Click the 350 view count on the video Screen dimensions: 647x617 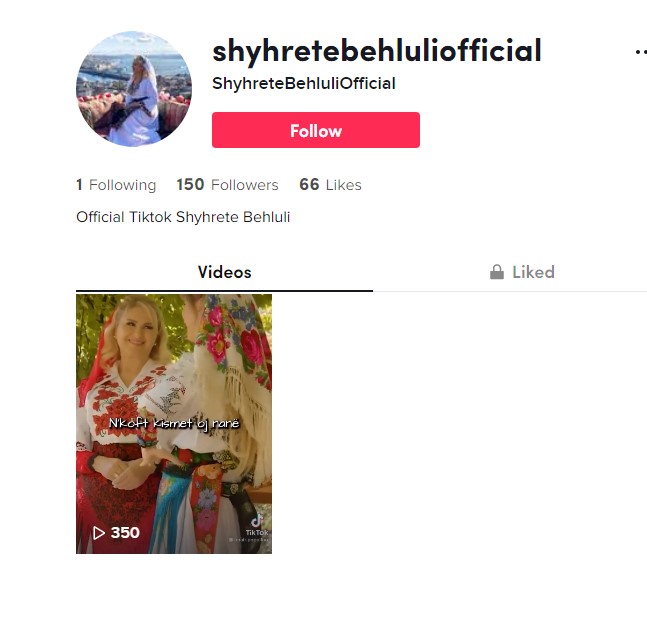[x=125, y=533]
